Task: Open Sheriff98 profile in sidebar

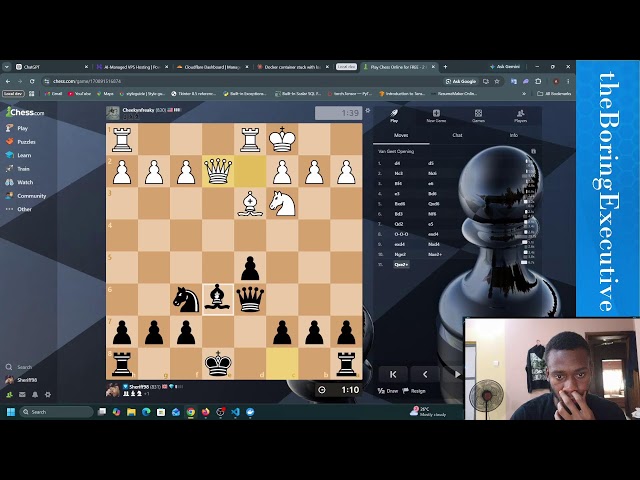Action: pyautogui.click(x=22, y=380)
